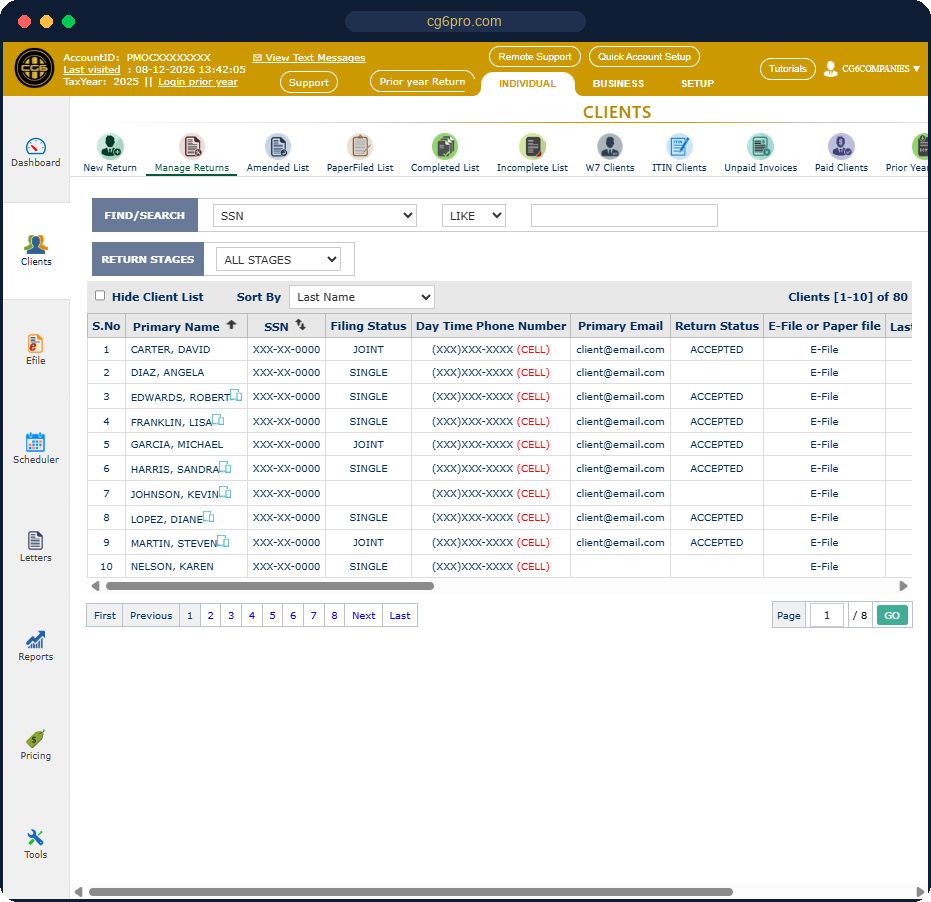Screen dimensions: 931x902
Task: Click the CG6 company logo
Action: coord(34,68)
